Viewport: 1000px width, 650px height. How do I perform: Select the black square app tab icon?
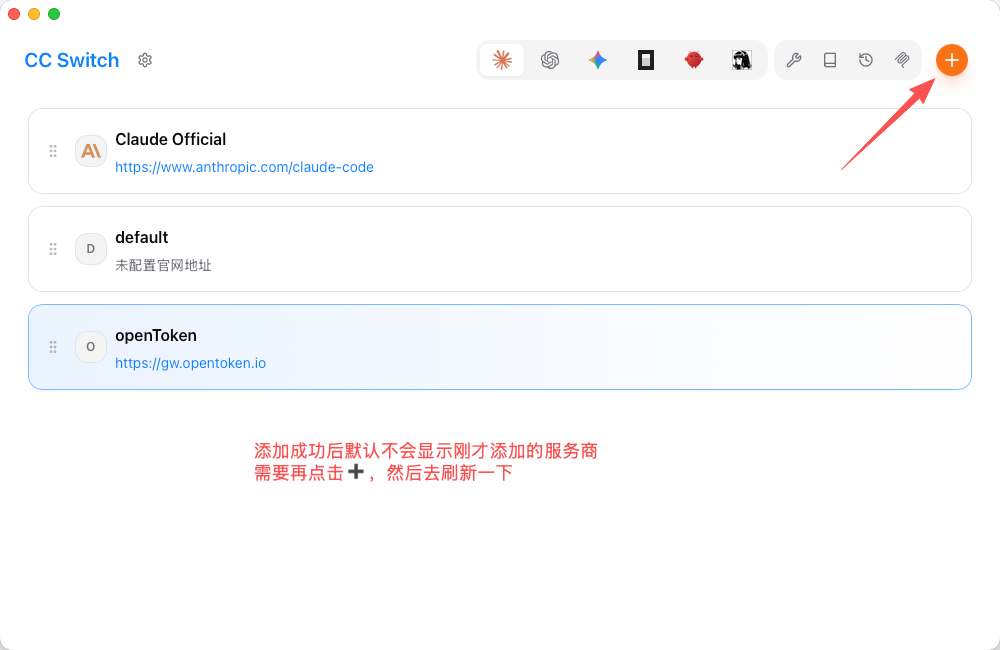[x=646, y=60]
